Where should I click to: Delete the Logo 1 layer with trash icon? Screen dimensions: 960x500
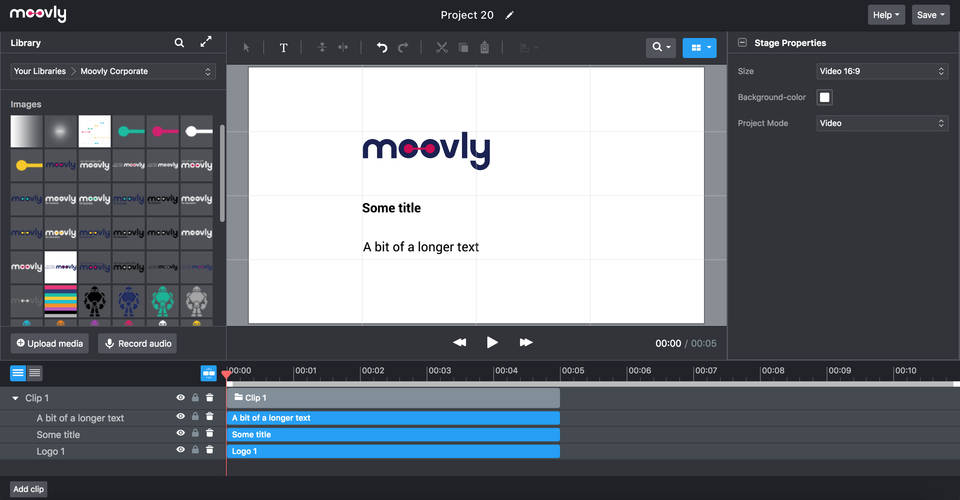point(210,451)
